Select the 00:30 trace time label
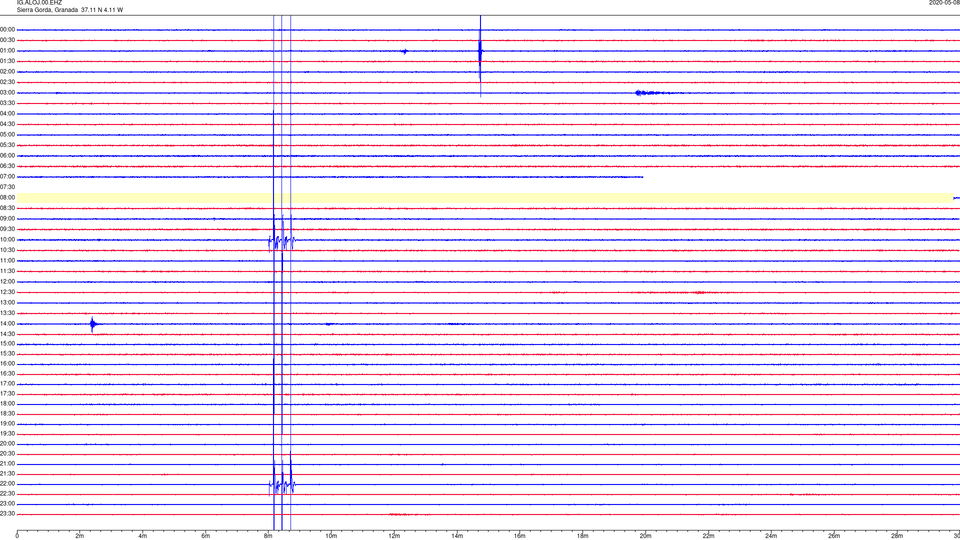Screen dimensions: 960x540 pos(7,40)
